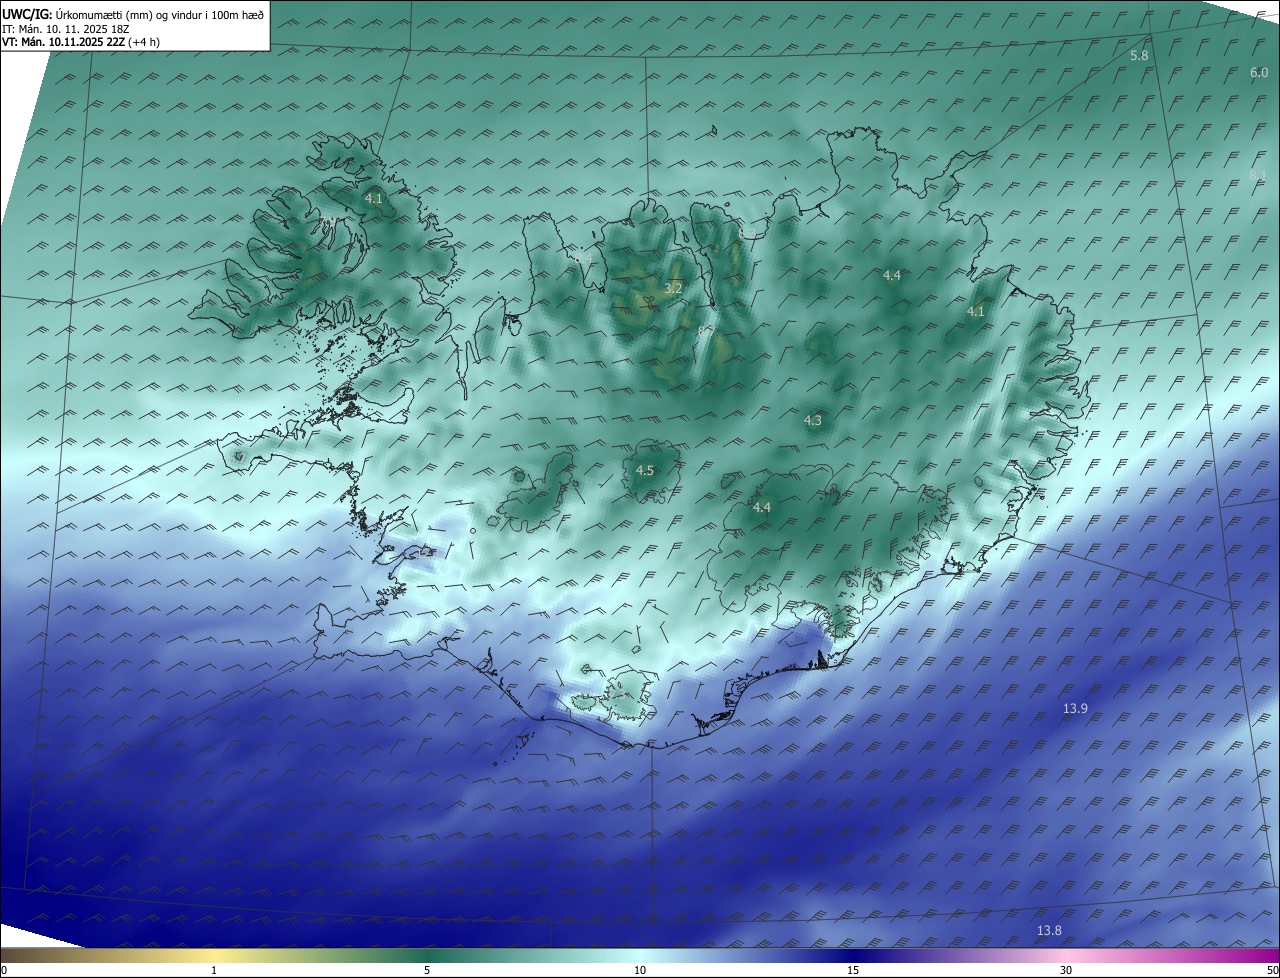Screen dimensions: 1280x978
Task: Click the 13.9 value over the ocean
Action: (1075, 709)
